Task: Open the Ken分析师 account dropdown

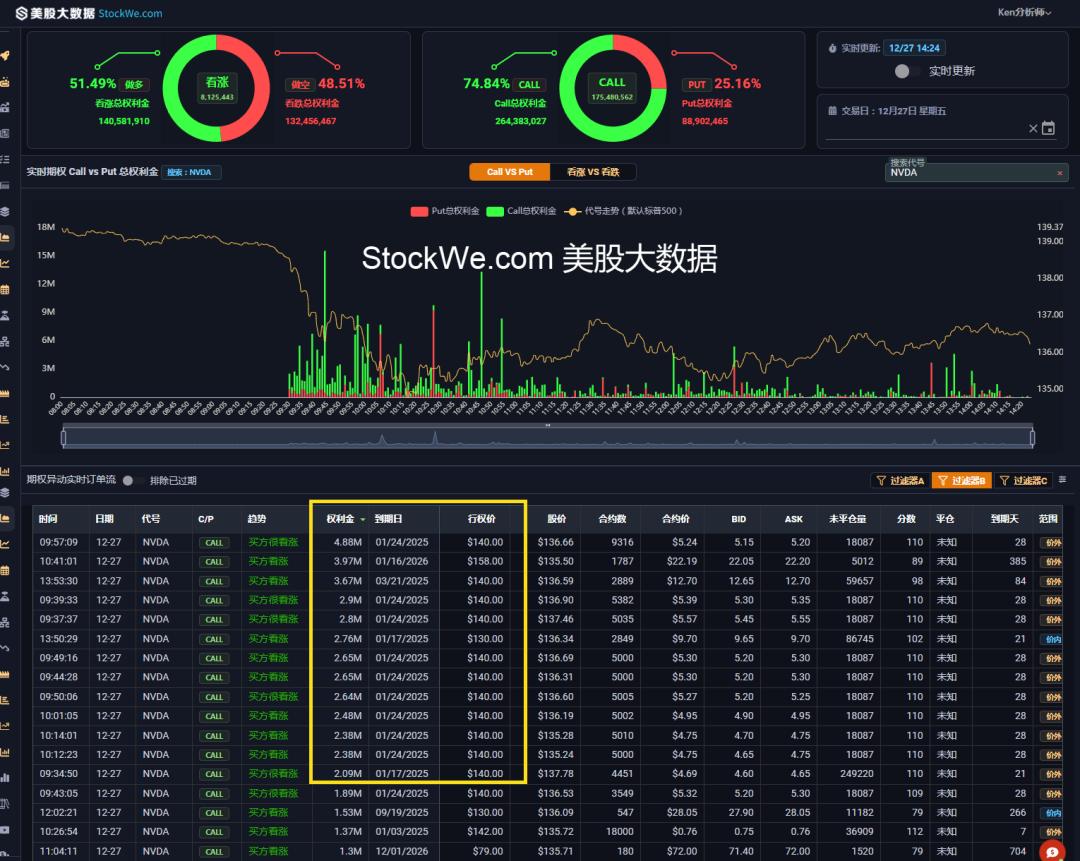Action: (x=1024, y=12)
